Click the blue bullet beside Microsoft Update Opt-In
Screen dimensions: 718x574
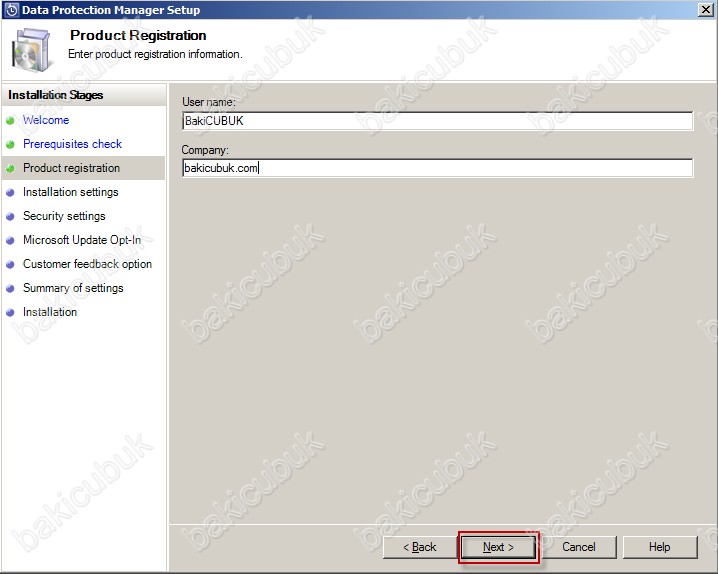tap(11, 241)
